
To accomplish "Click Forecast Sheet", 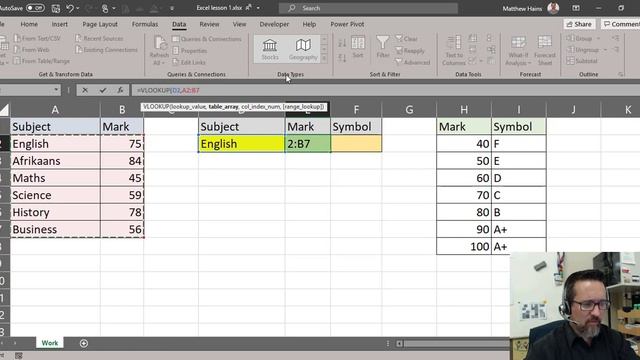I will click(x=544, y=51).
